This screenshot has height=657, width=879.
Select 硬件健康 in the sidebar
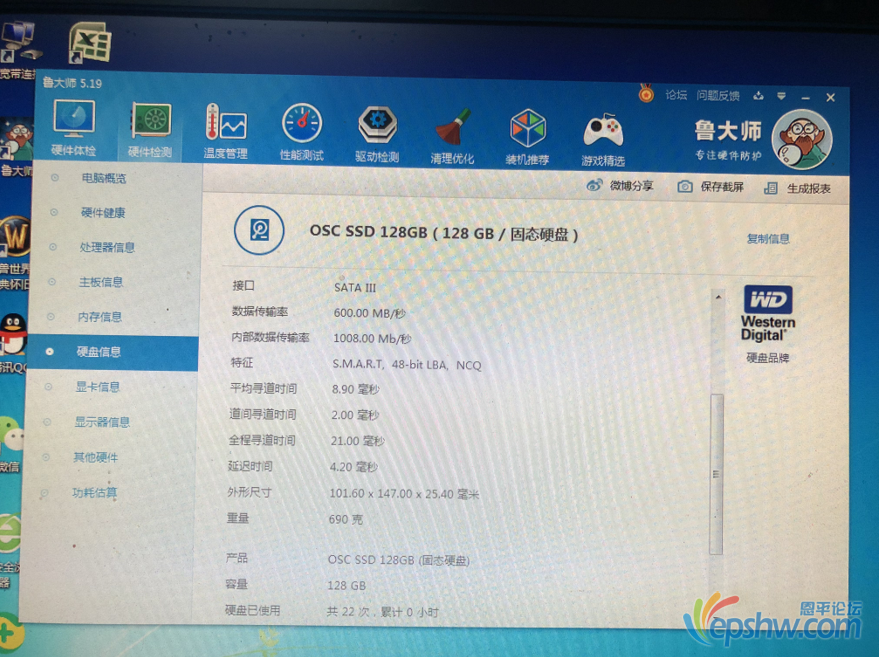point(103,212)
